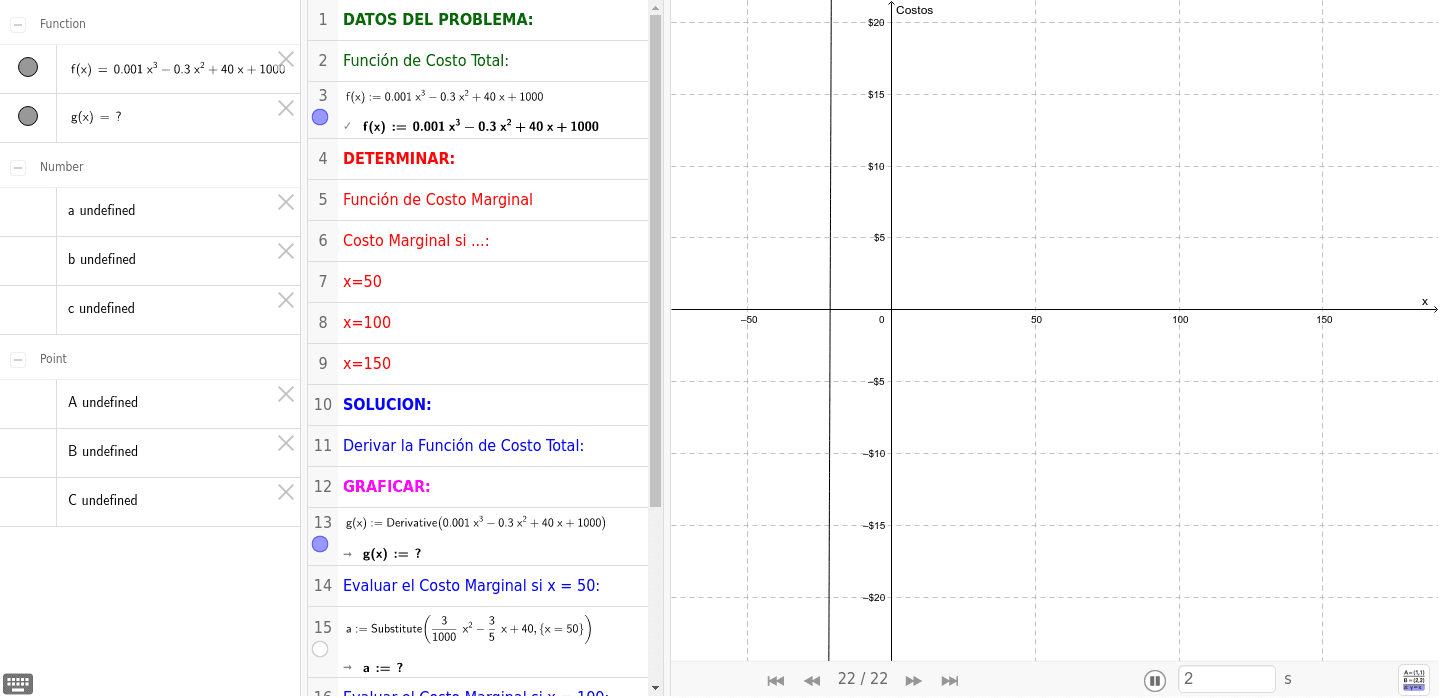Viewport: 1440px width, 698px height.
Task: Step back one construction step
Action: pyautogui.click(x=812, y=680)
